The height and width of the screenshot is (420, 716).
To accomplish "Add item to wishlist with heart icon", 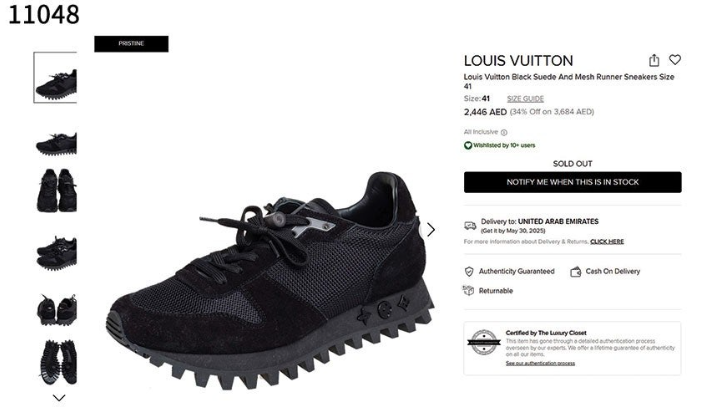I will [x=675, y=60].
